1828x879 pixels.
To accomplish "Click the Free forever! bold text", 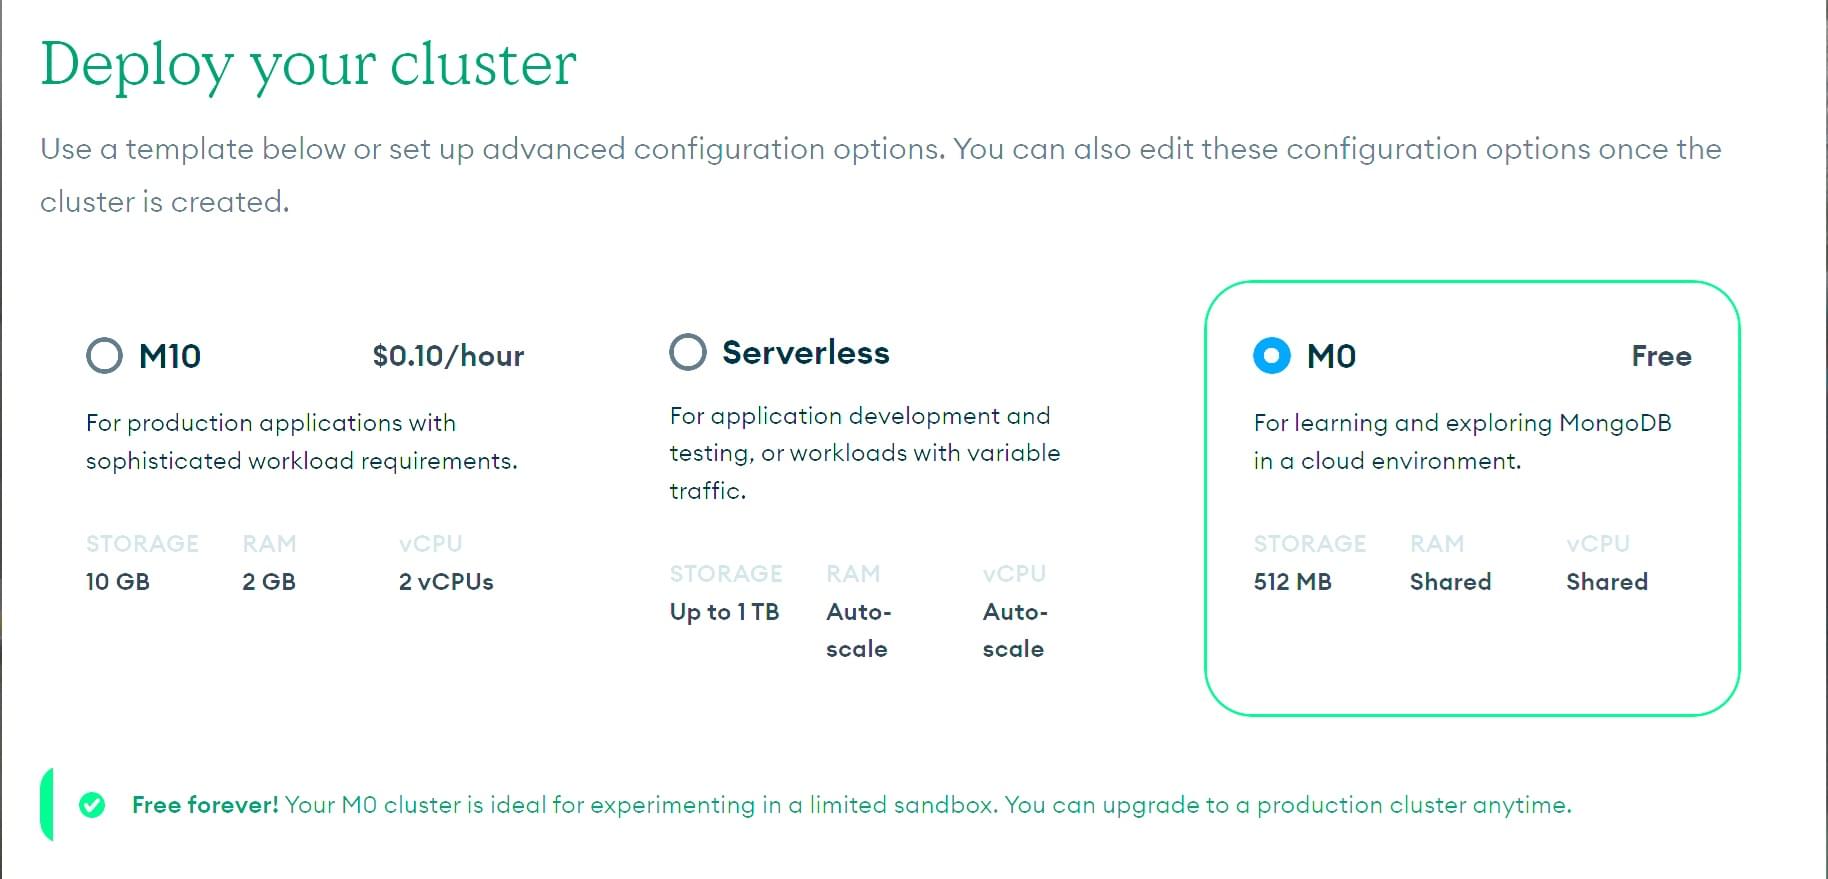I will [x=205, y=805].
